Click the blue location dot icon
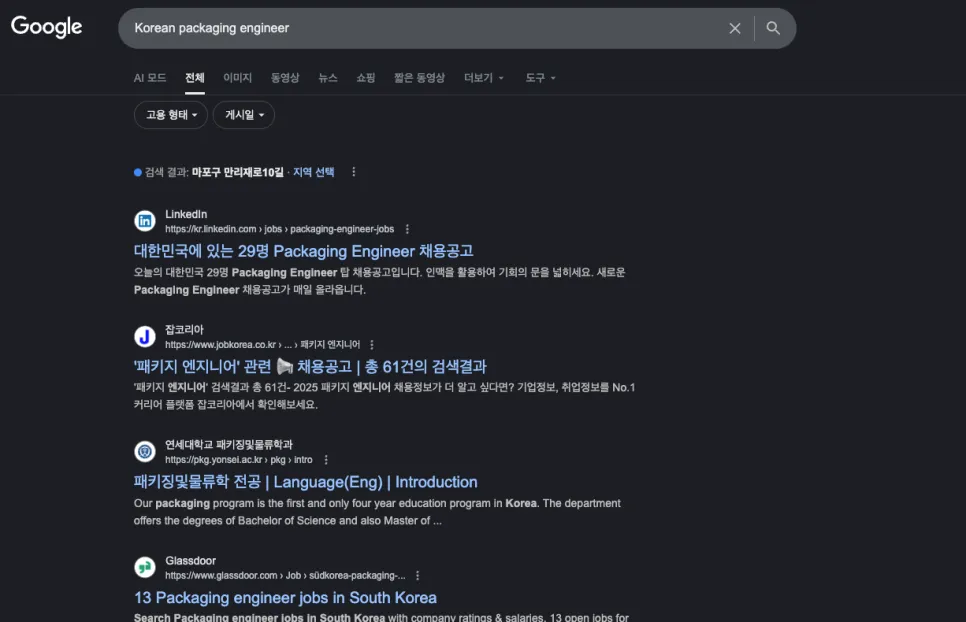 pyautogui.click(x=138, y=172)
